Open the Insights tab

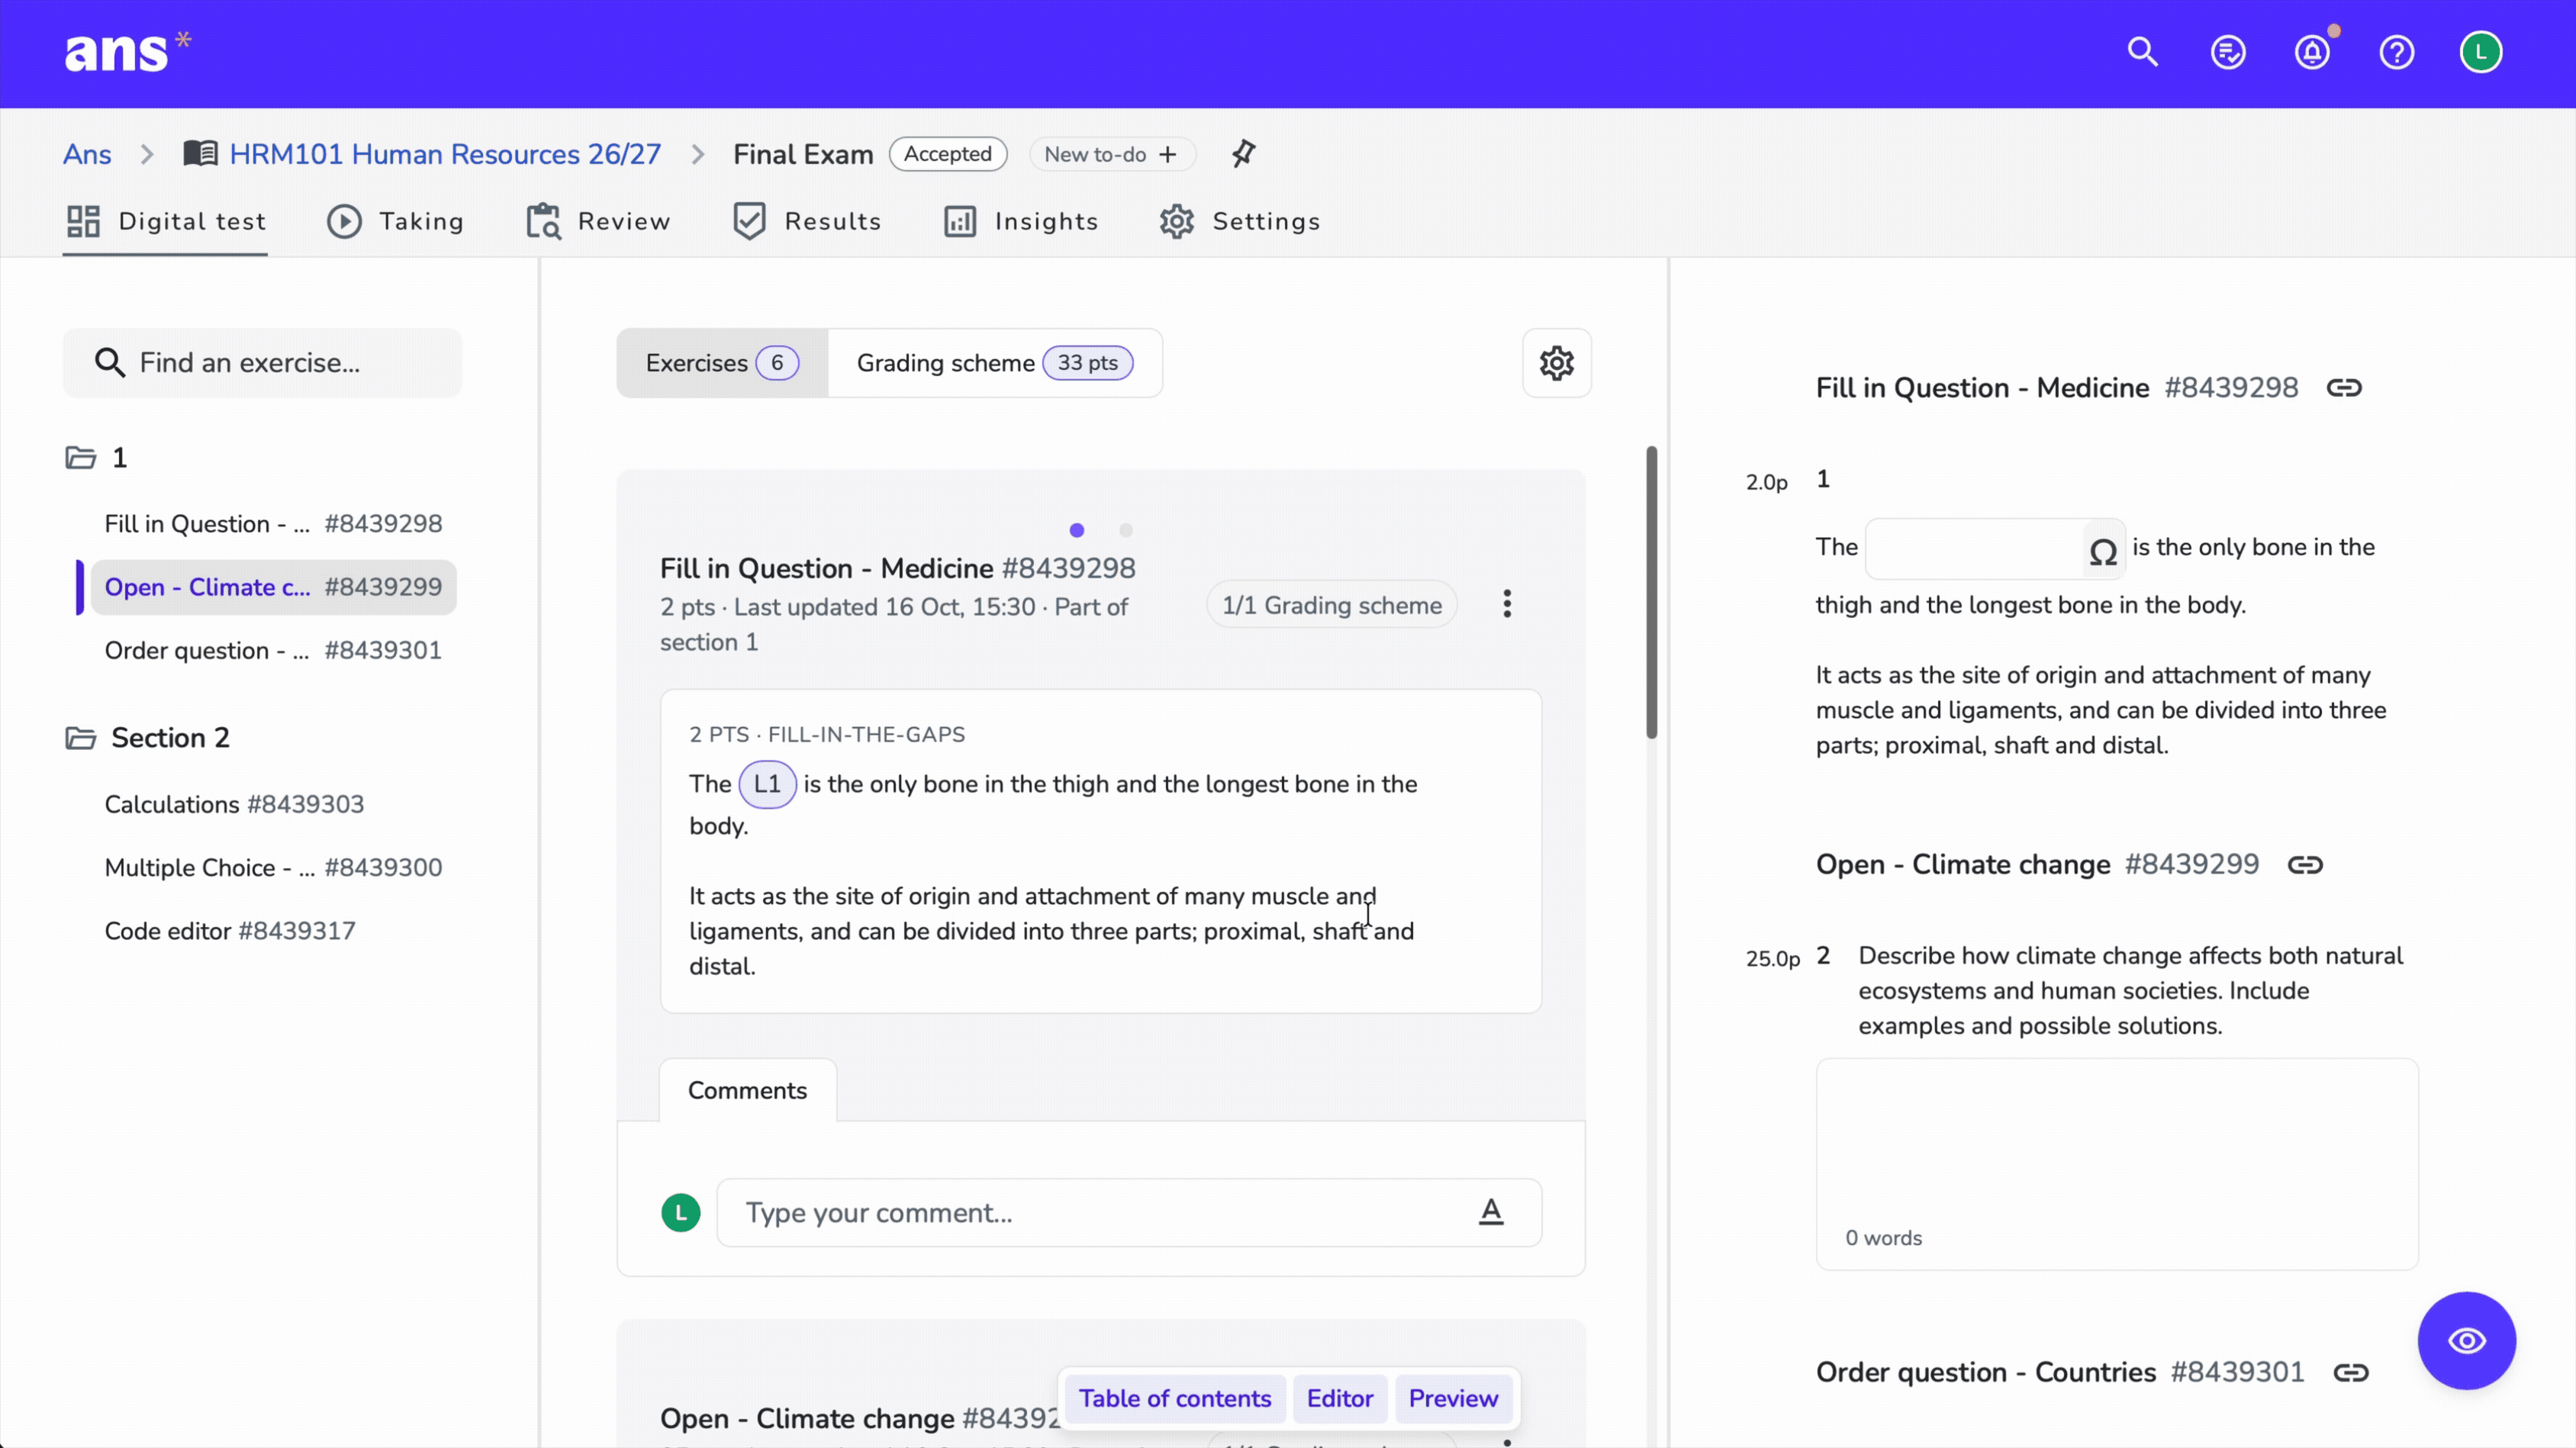coord(1021,221)
